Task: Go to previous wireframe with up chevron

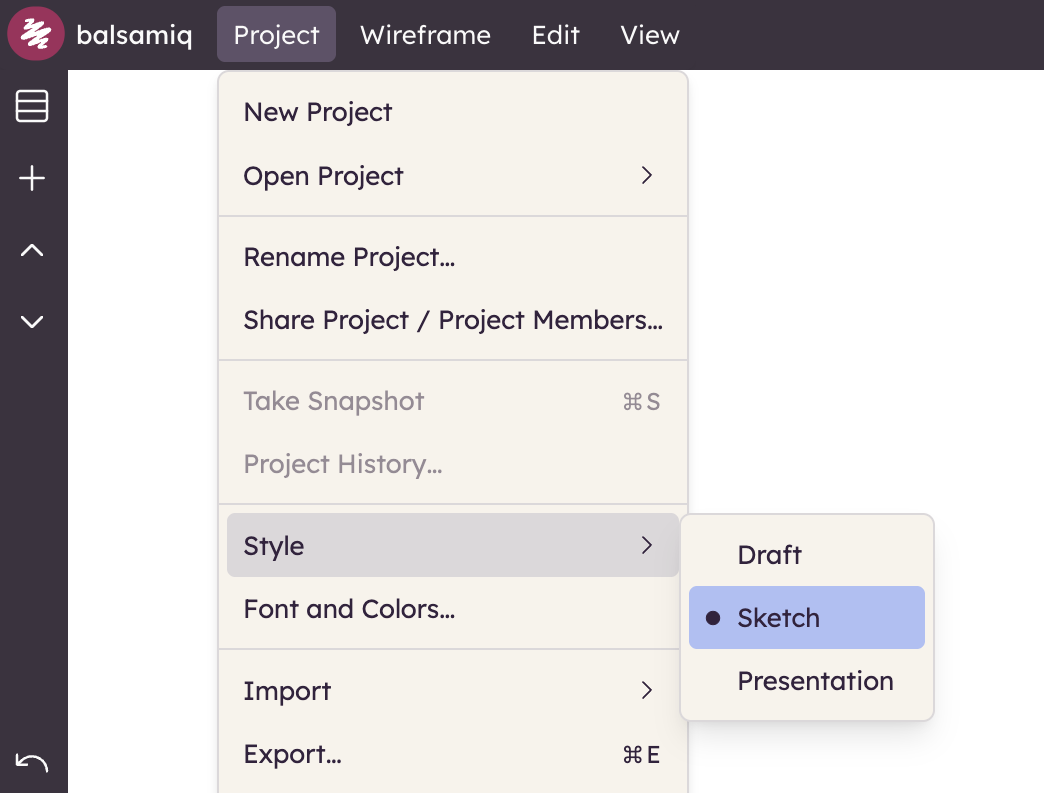Action: click(x=32, y=251)
